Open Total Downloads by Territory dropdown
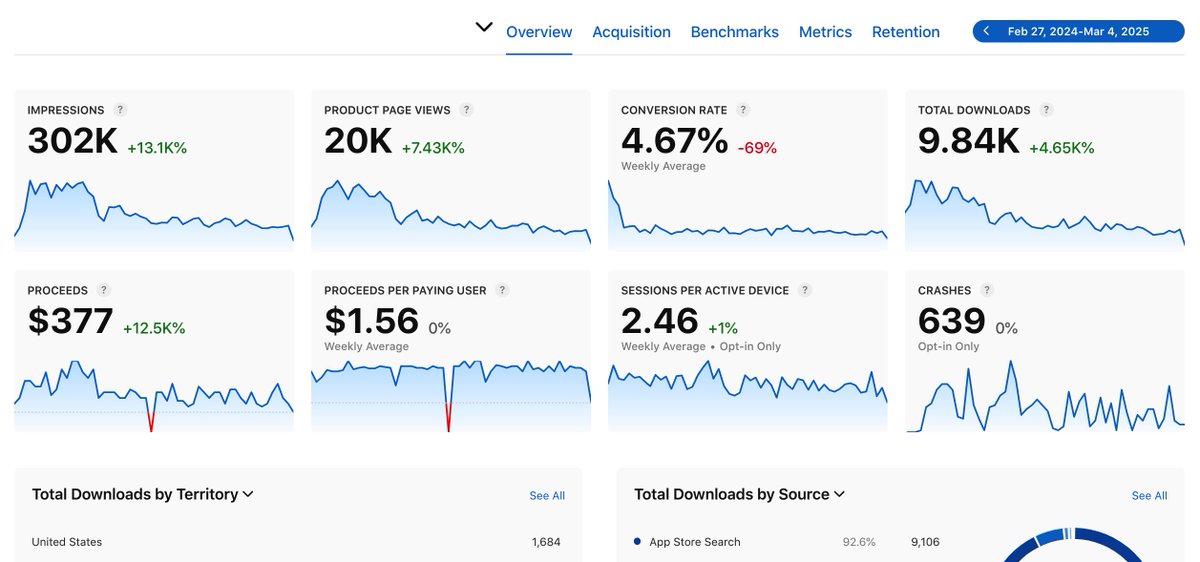1200x562 pixels. coord(143,494)
